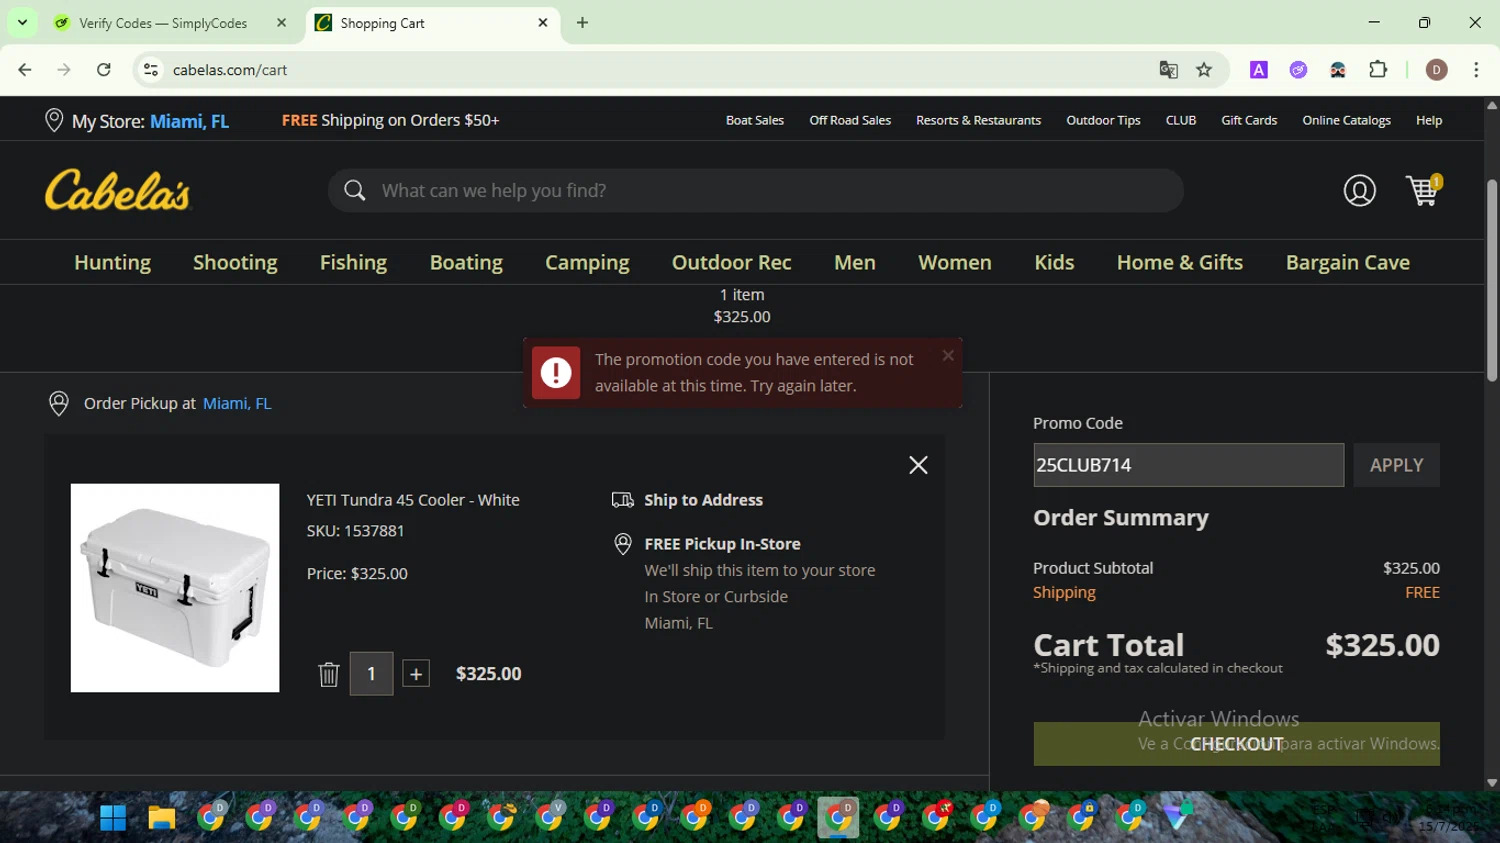Change My Store Miami, FL link

pyautogui.click(x=189, y=121)
